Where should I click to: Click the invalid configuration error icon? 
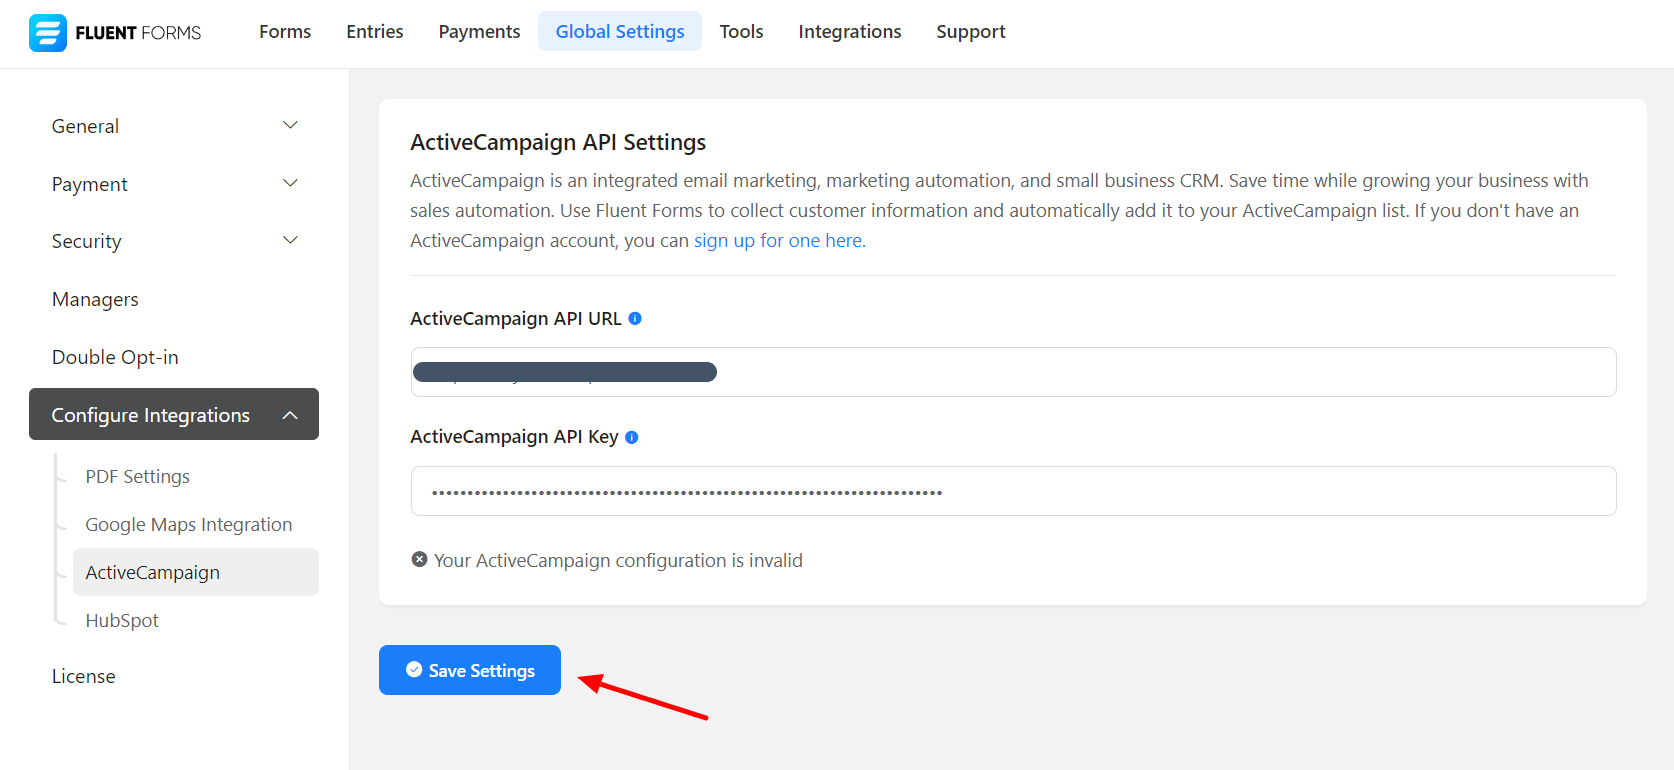[x=420, y=560]
